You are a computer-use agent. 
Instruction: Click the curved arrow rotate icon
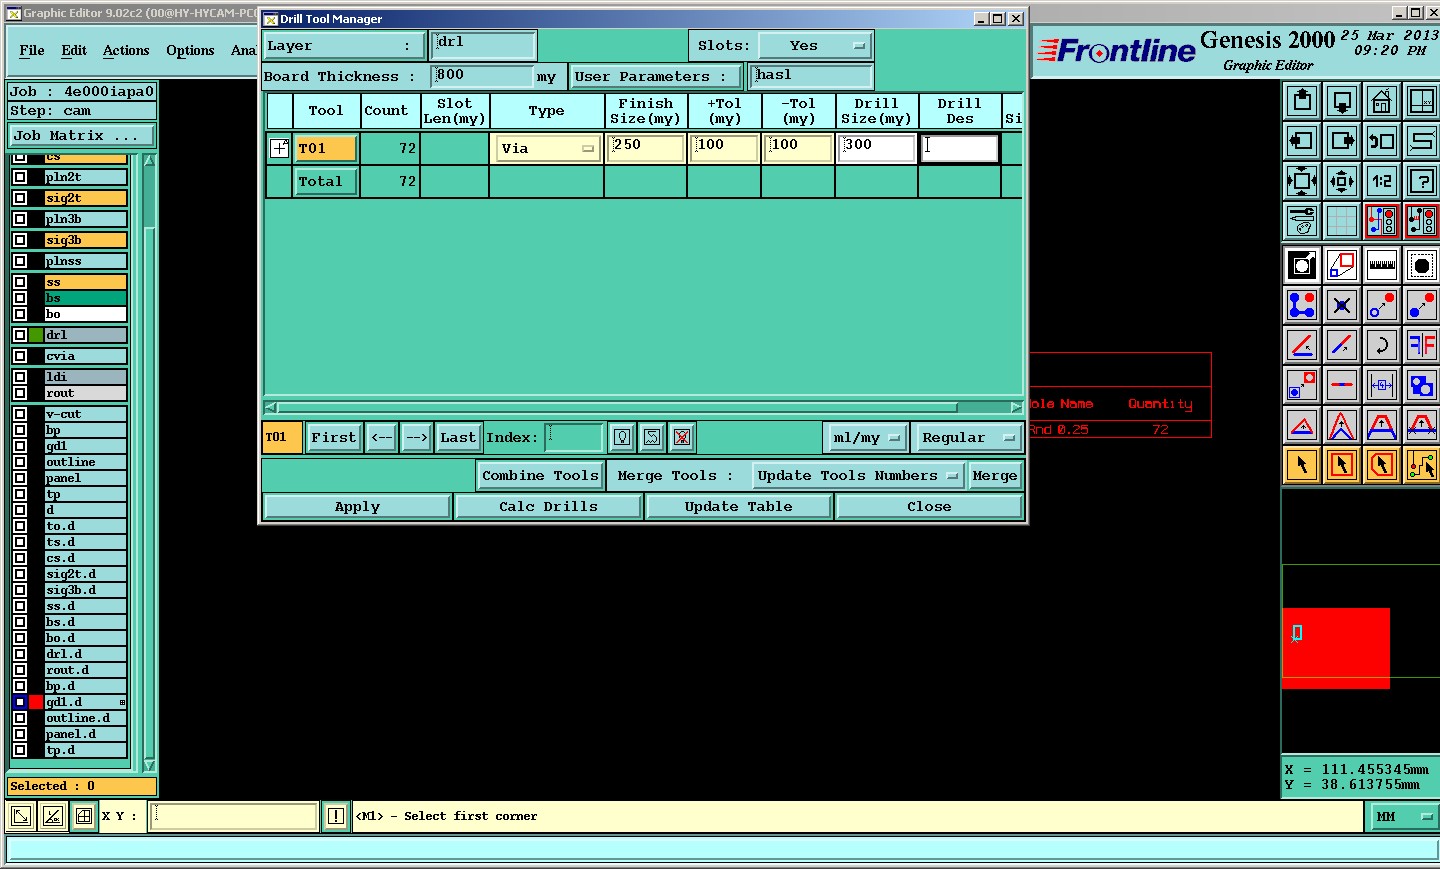tap(1382, 345)
